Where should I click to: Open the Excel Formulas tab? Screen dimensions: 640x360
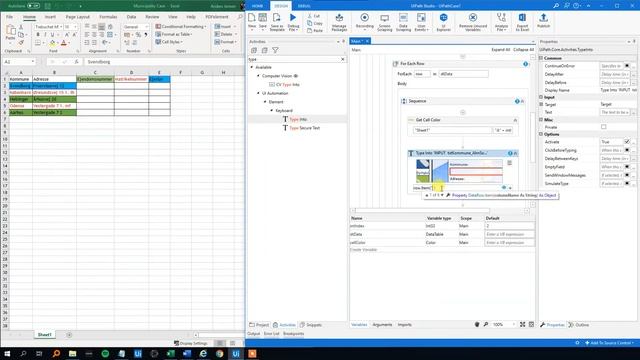pos(108,17)
